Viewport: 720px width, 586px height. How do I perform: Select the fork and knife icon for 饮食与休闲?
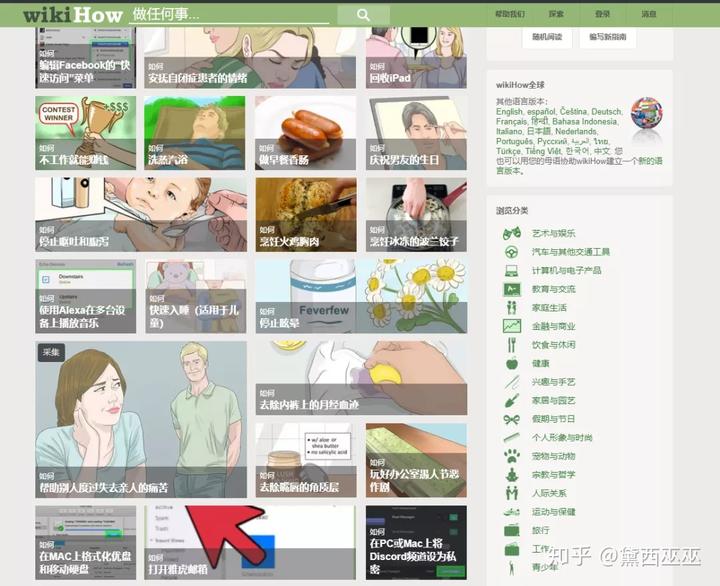512,345
